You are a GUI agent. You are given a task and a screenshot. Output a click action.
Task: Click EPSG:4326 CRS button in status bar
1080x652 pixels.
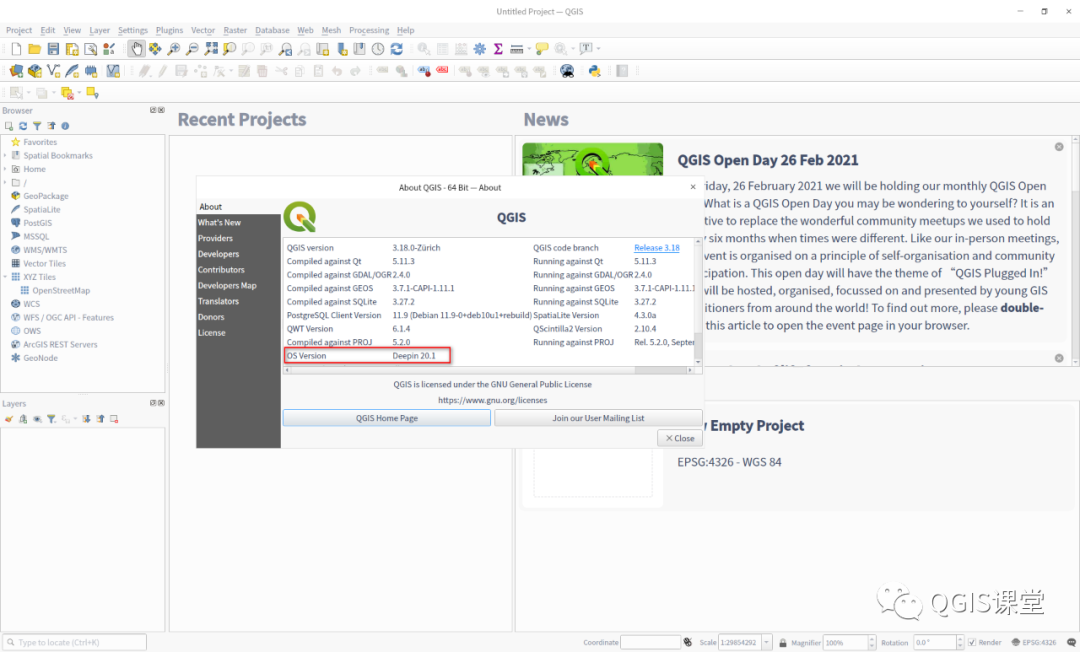point(1033,642)
